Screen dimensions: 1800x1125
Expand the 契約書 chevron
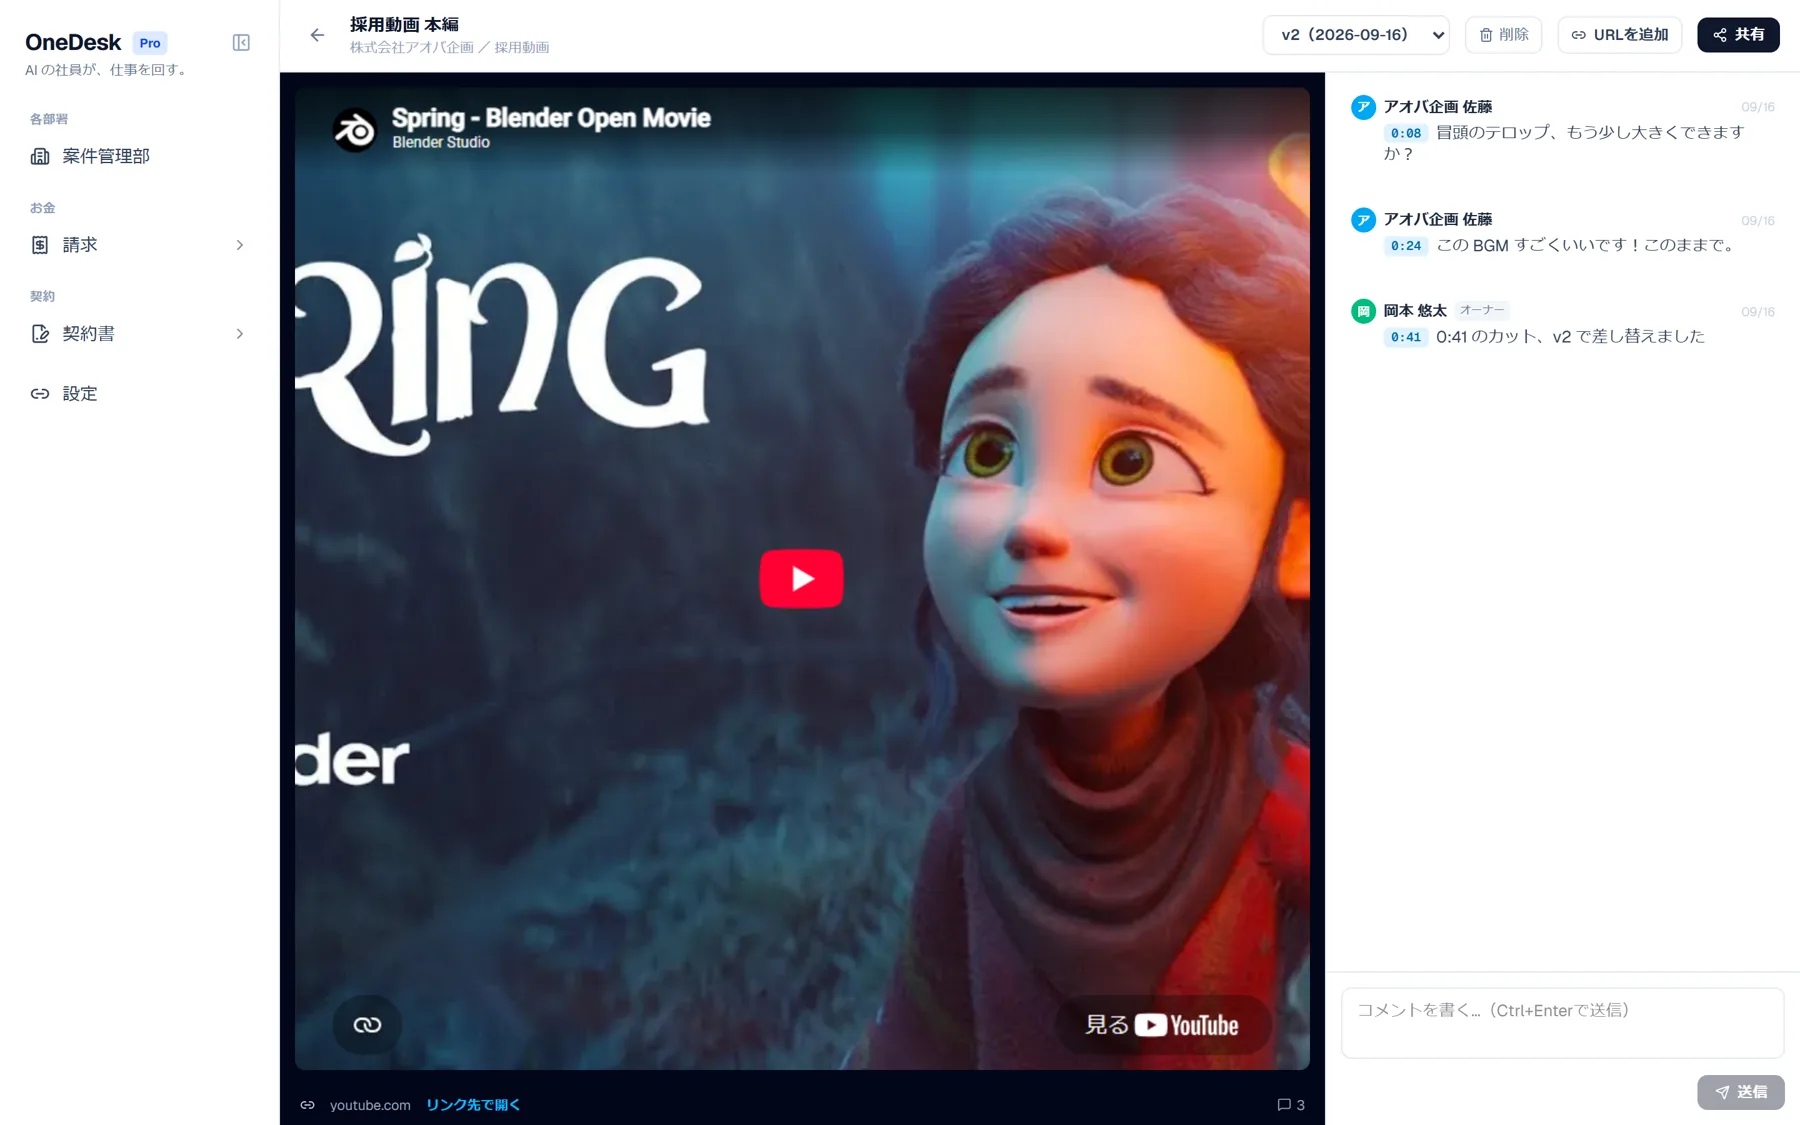tap(240, 334)
